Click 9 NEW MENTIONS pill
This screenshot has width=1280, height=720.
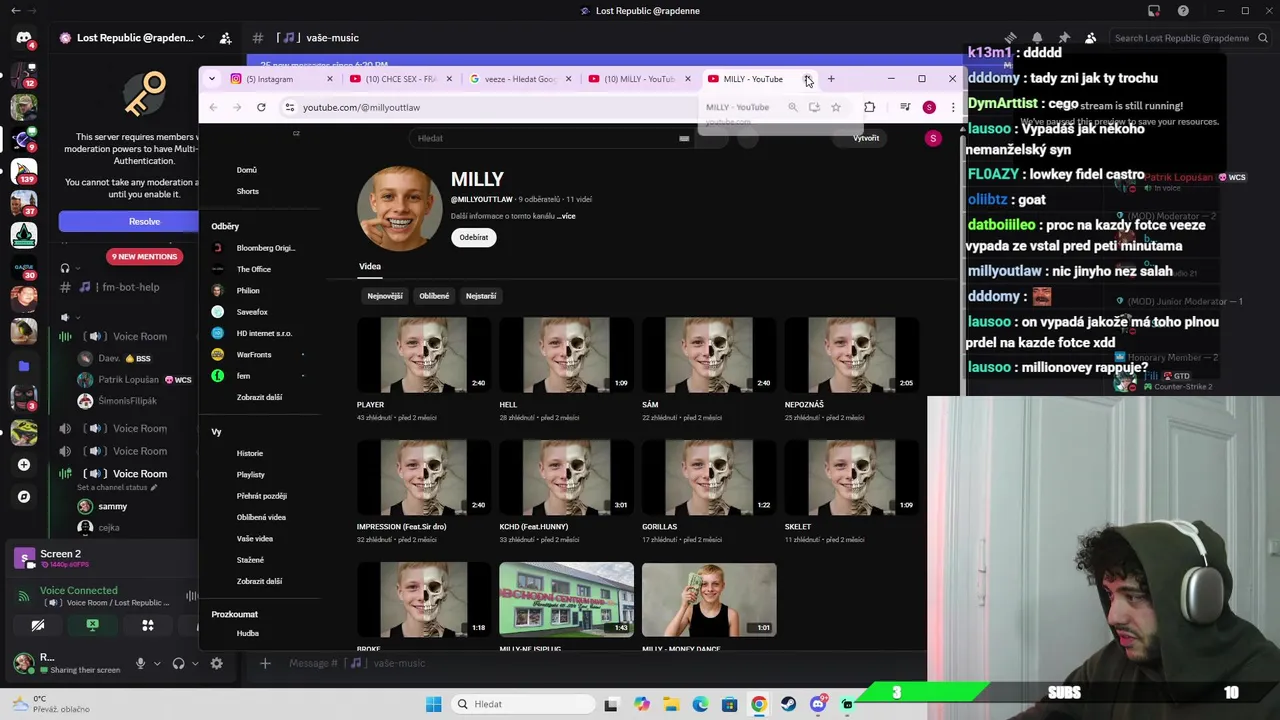[x=144, y=257]
